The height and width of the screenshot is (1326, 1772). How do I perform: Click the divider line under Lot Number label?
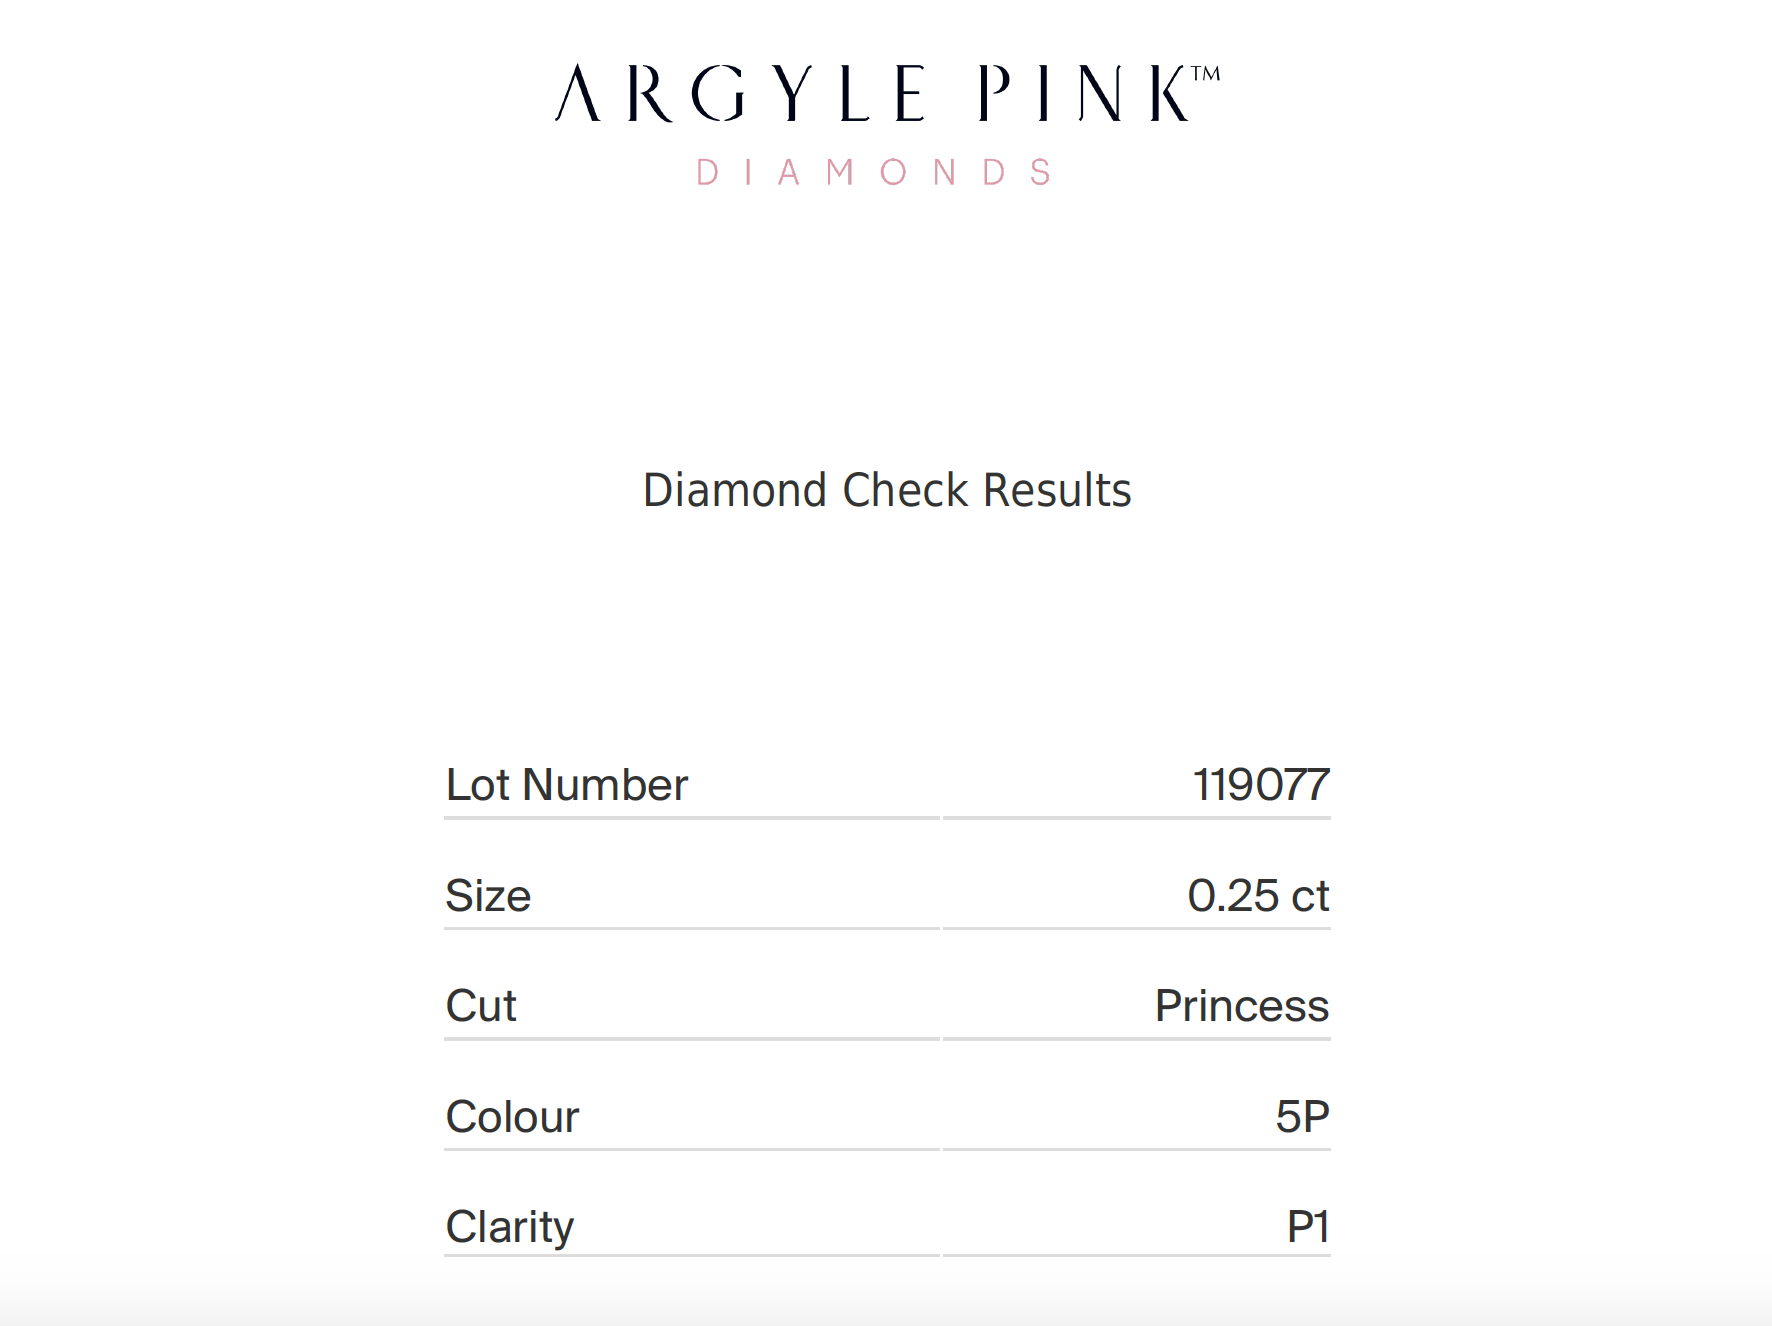pos(691,818)
